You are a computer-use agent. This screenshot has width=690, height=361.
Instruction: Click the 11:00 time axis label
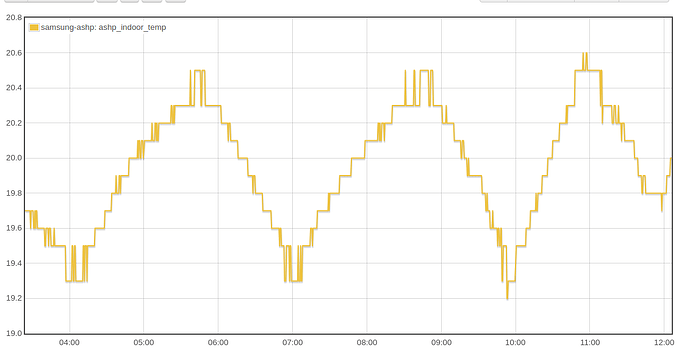590,343
